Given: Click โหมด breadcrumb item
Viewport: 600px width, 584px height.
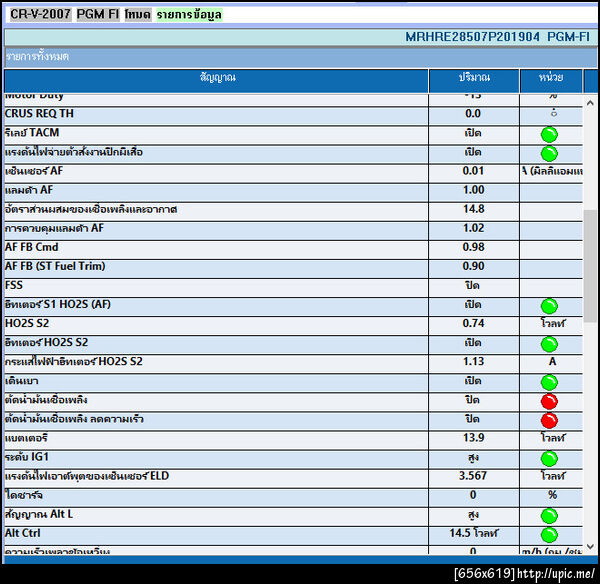Looking at the screenshot, I should (x=138, y=14).
